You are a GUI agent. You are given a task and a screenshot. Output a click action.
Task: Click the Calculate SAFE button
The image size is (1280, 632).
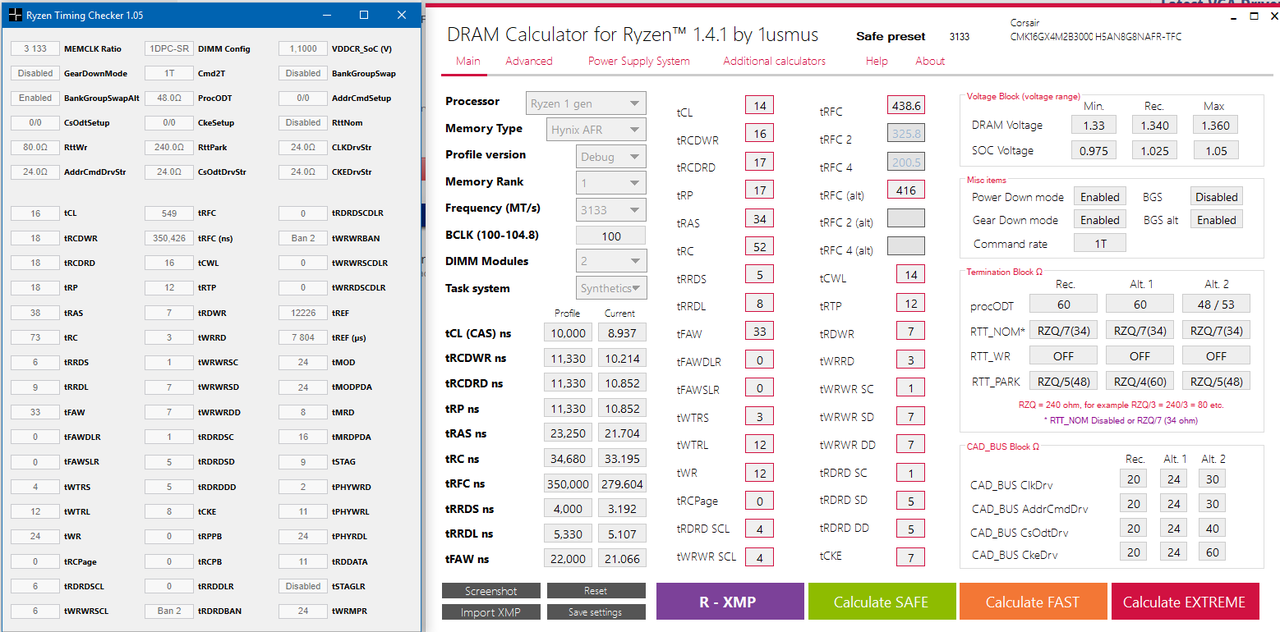882,601
